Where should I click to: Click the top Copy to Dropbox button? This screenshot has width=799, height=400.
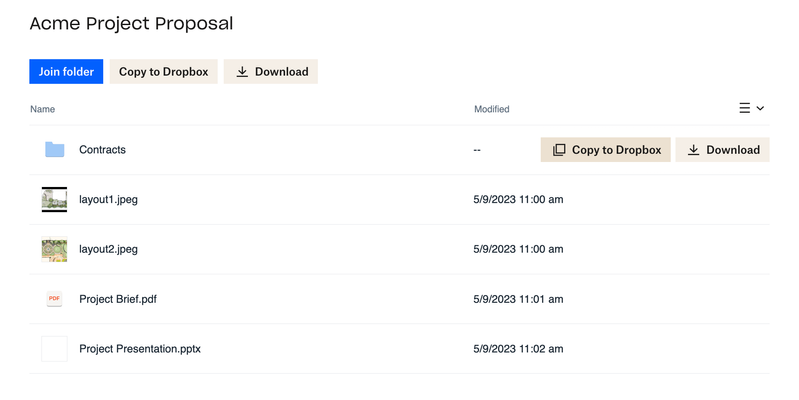tap(163, 72)
